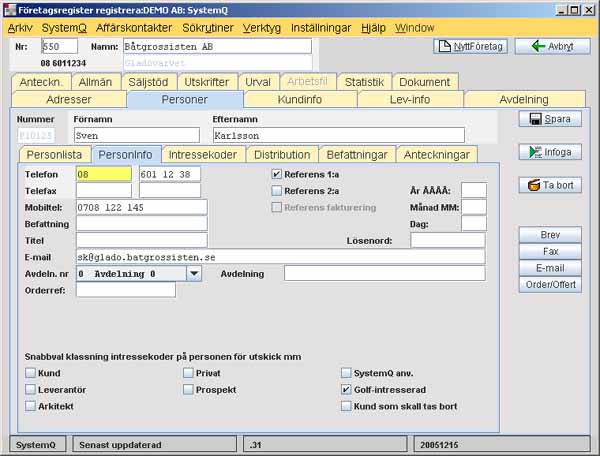The width and height of the screenshot is (600, 456).
Task: Check the SystemQ anv. checkbox
Action: coord(346,373)
